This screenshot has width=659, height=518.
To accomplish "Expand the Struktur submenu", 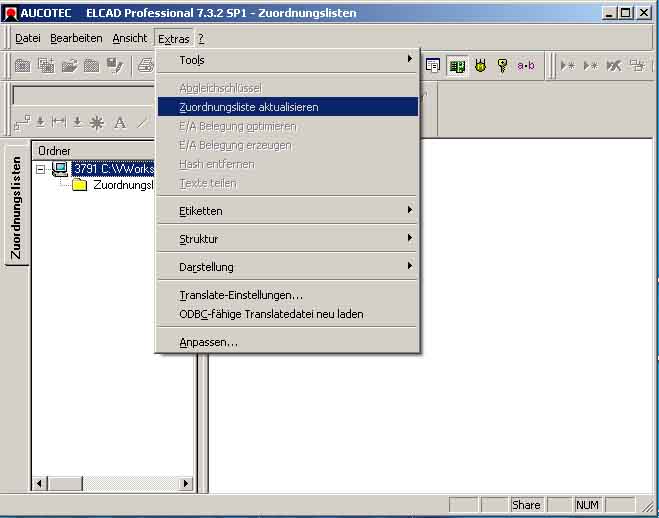I will coord(288,239).
